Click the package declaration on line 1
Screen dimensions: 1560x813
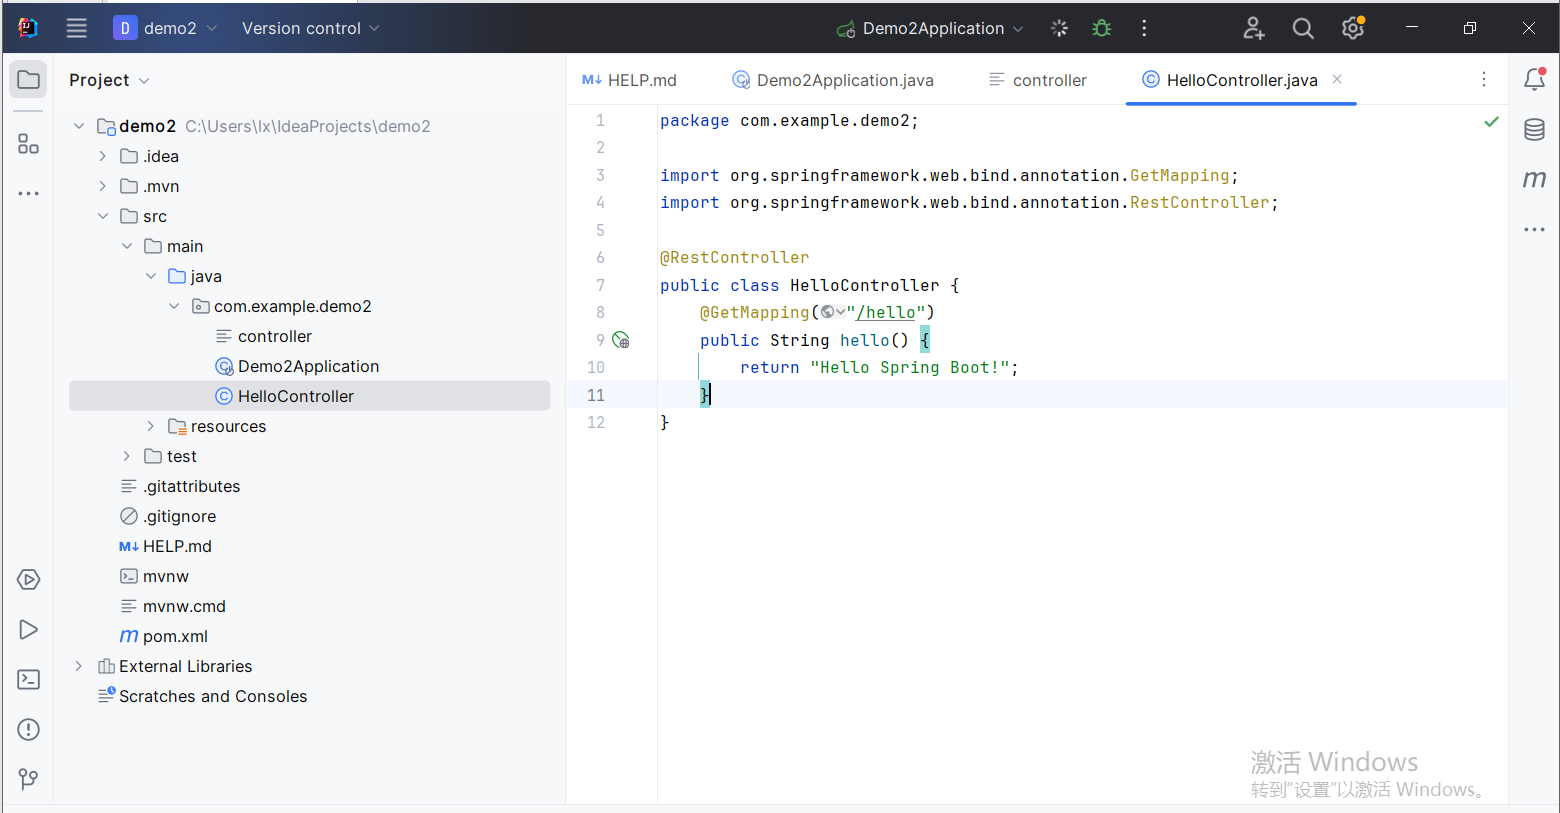coord(790,120)
